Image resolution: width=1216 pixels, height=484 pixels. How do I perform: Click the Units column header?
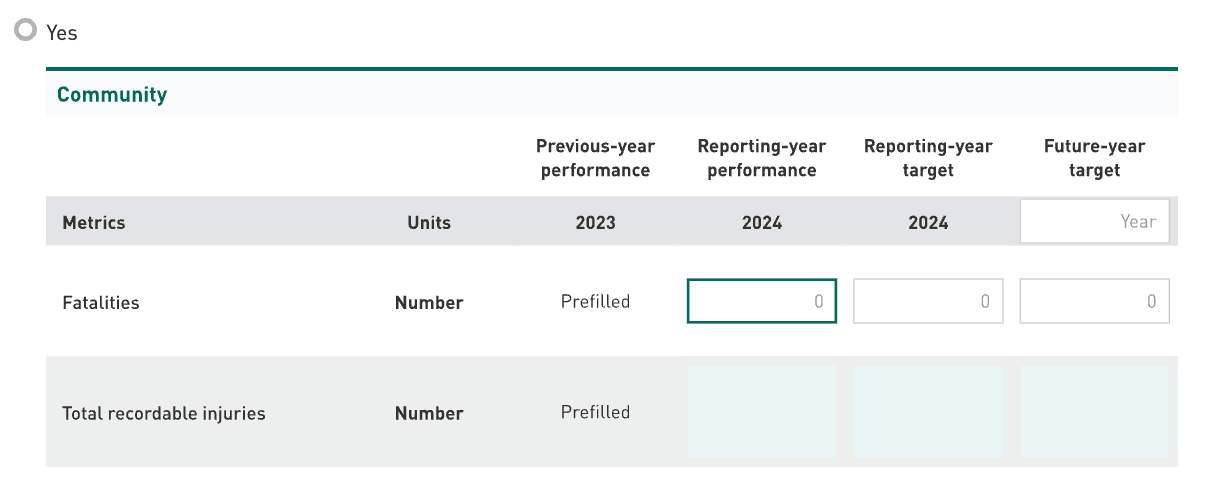tap(429, 222)
